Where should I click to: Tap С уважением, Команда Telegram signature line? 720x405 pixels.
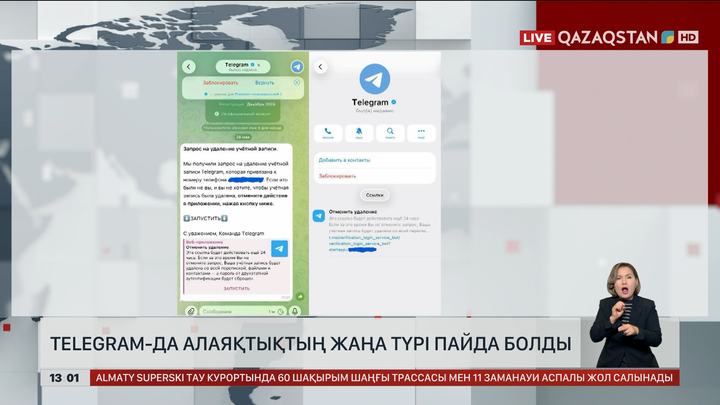pyautogui.click(x=224, y=233)
